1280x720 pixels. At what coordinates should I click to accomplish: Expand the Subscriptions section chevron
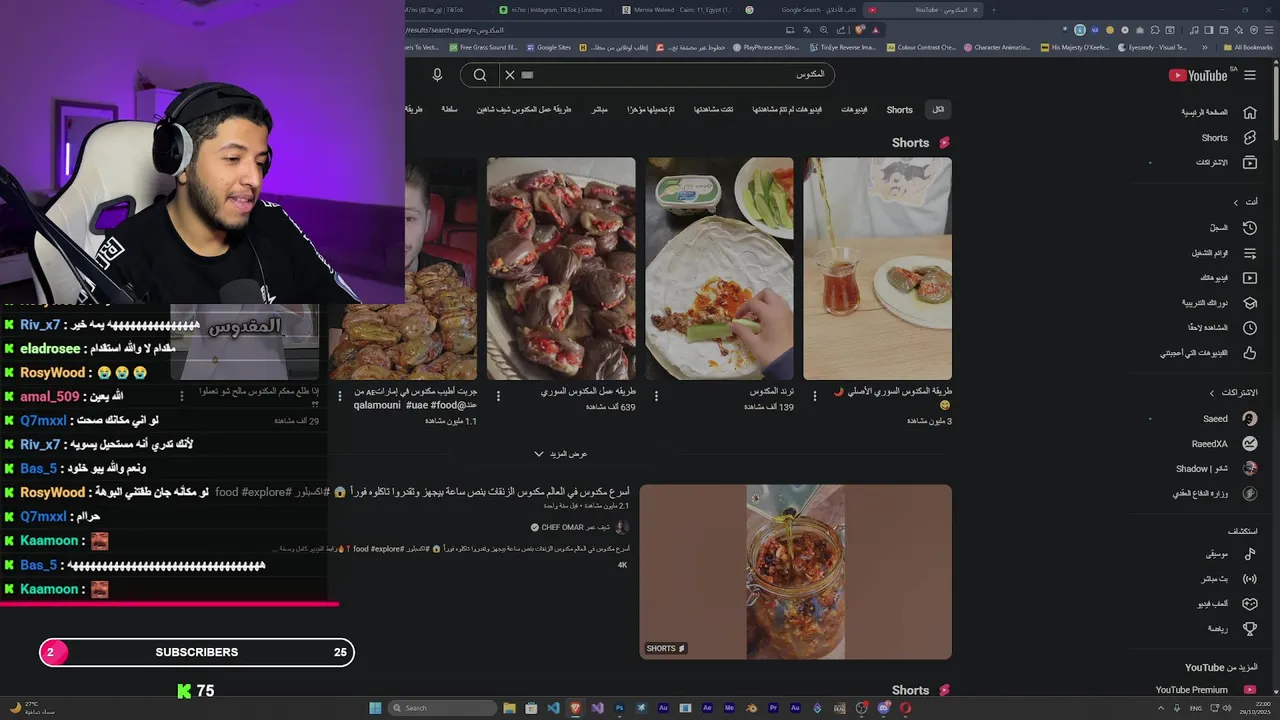tap(1212, 393)
